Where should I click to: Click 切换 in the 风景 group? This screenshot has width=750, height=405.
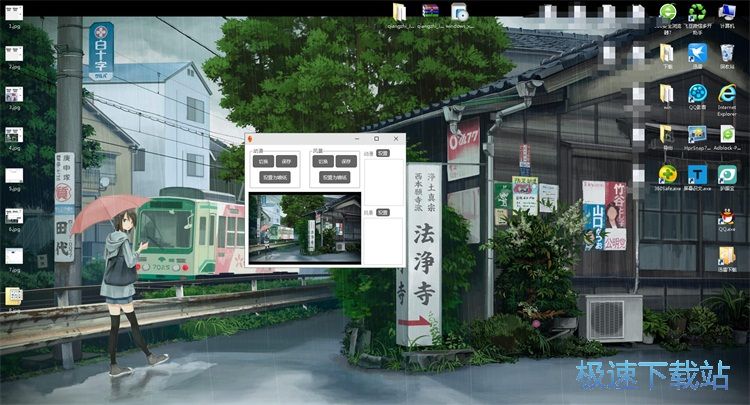coord(323,162)
